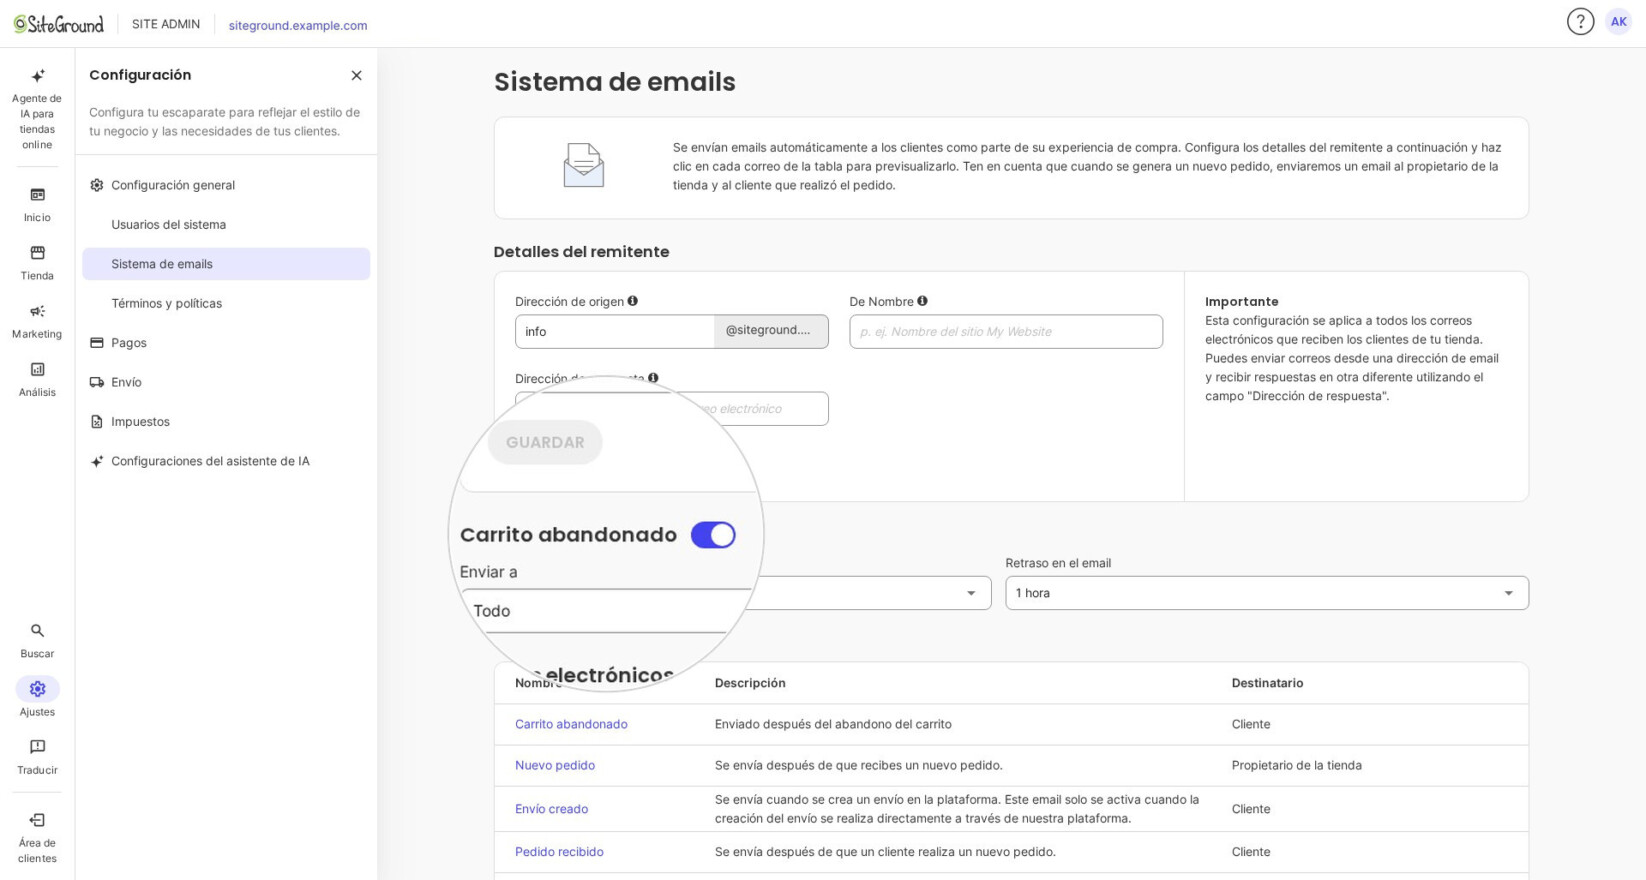Go to Inicio in the left rail
Image resolution: width=1646 pixels, height=880 pixels.
click(37, 204)
